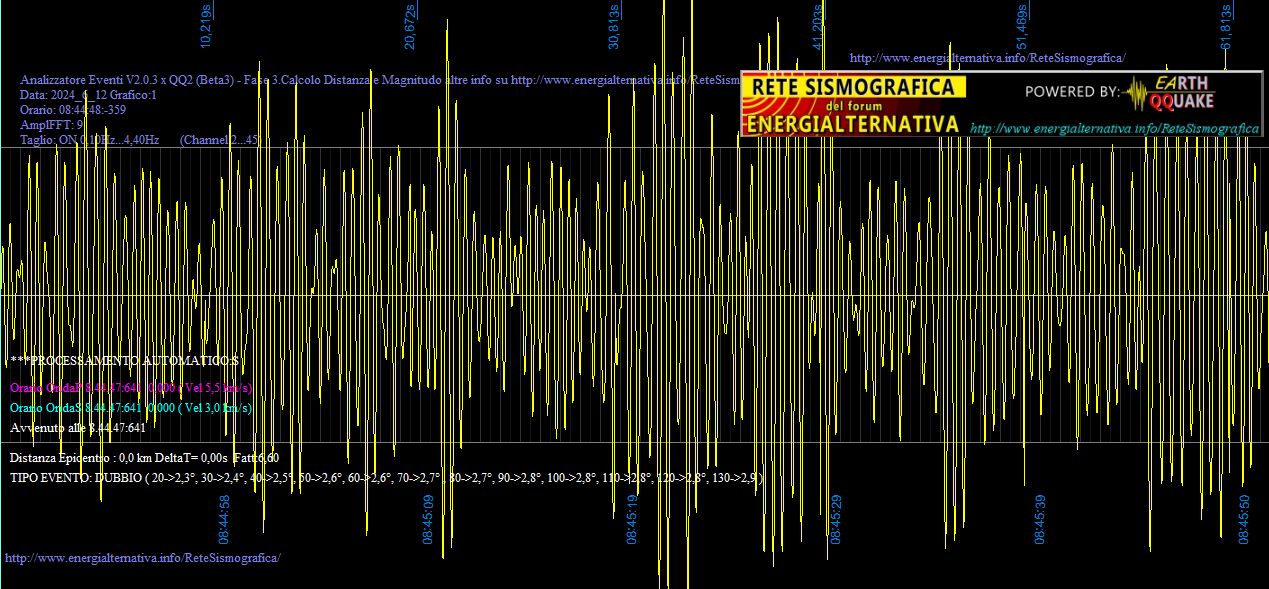1269x589 pixels.
Task: Click the '***PROCESSAMENTO AUTOMATICO:S' line
Action: coord(125,360)
